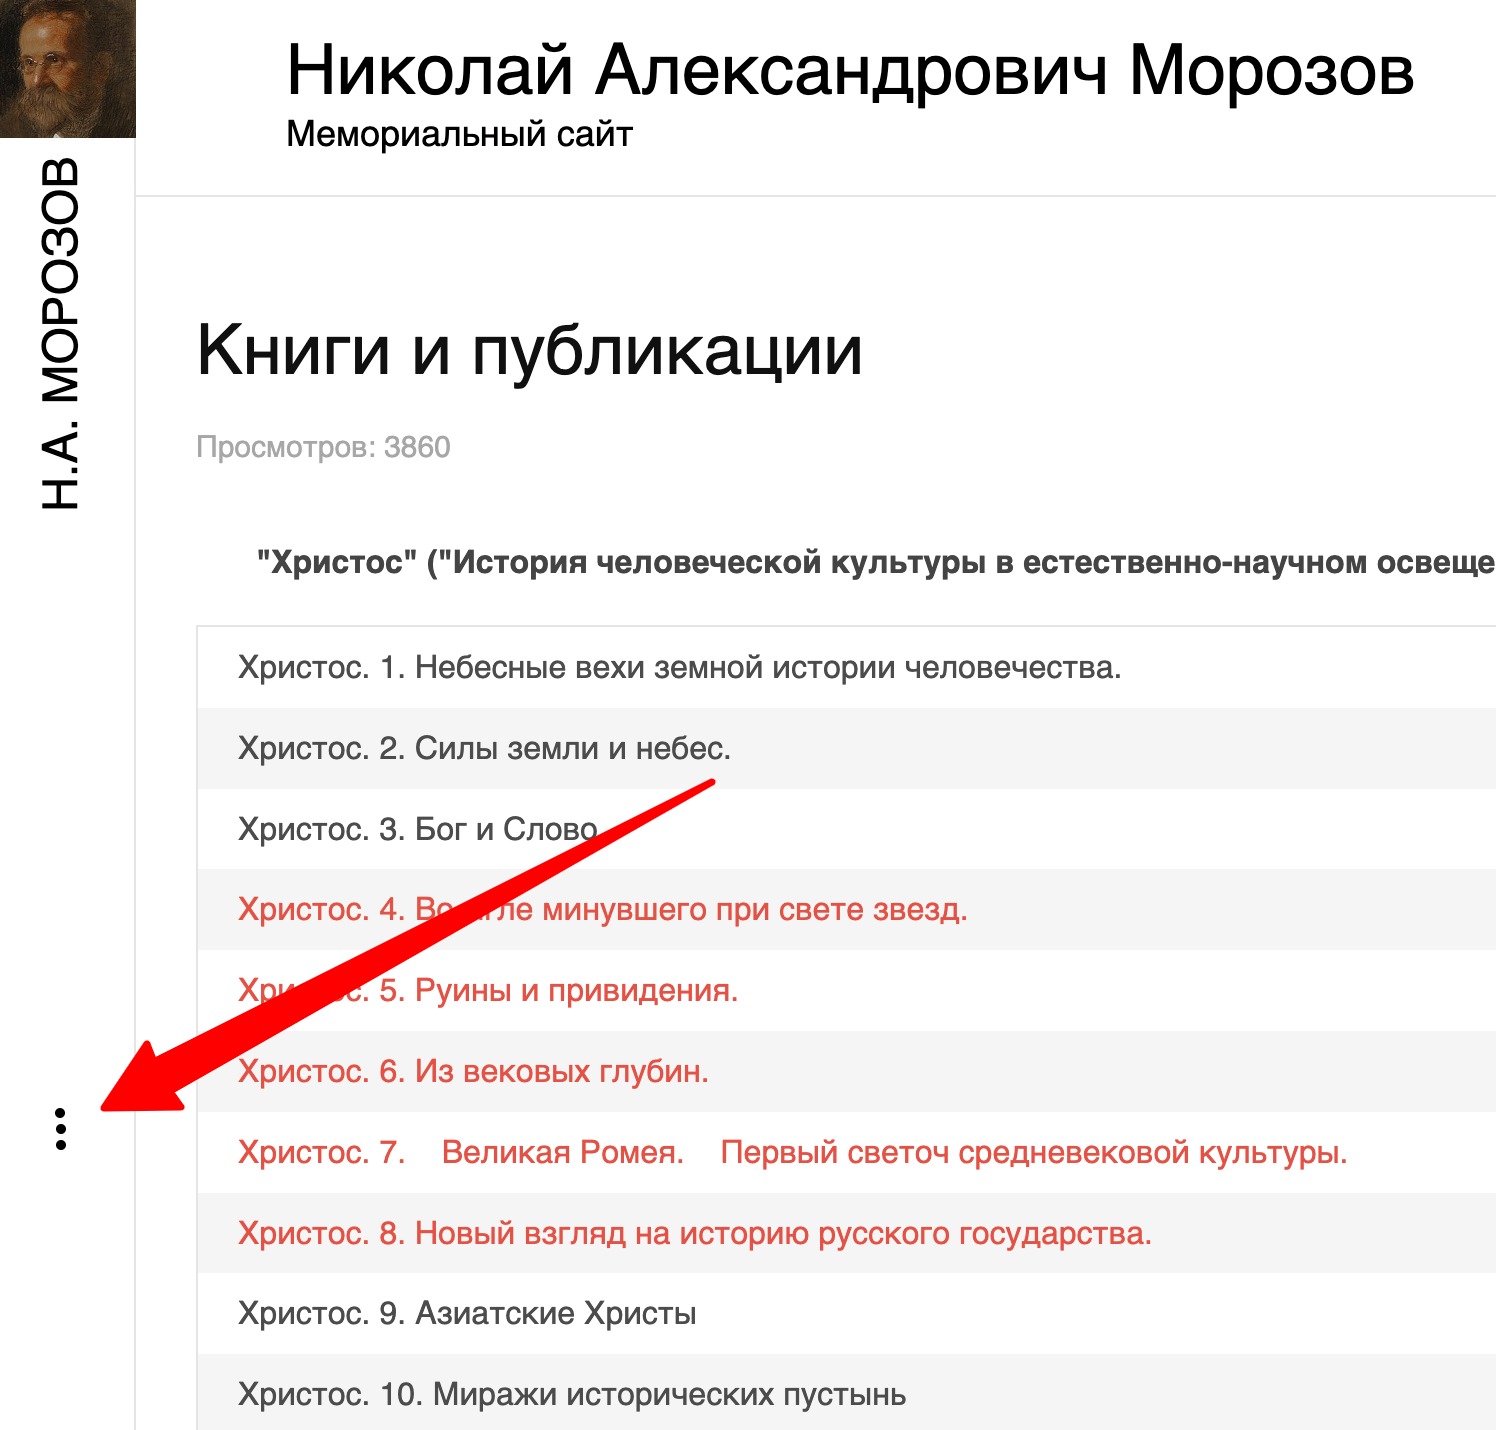Open the three-dot sidebar menu
This screenshot has width=1496, height=1430.
61,1129
